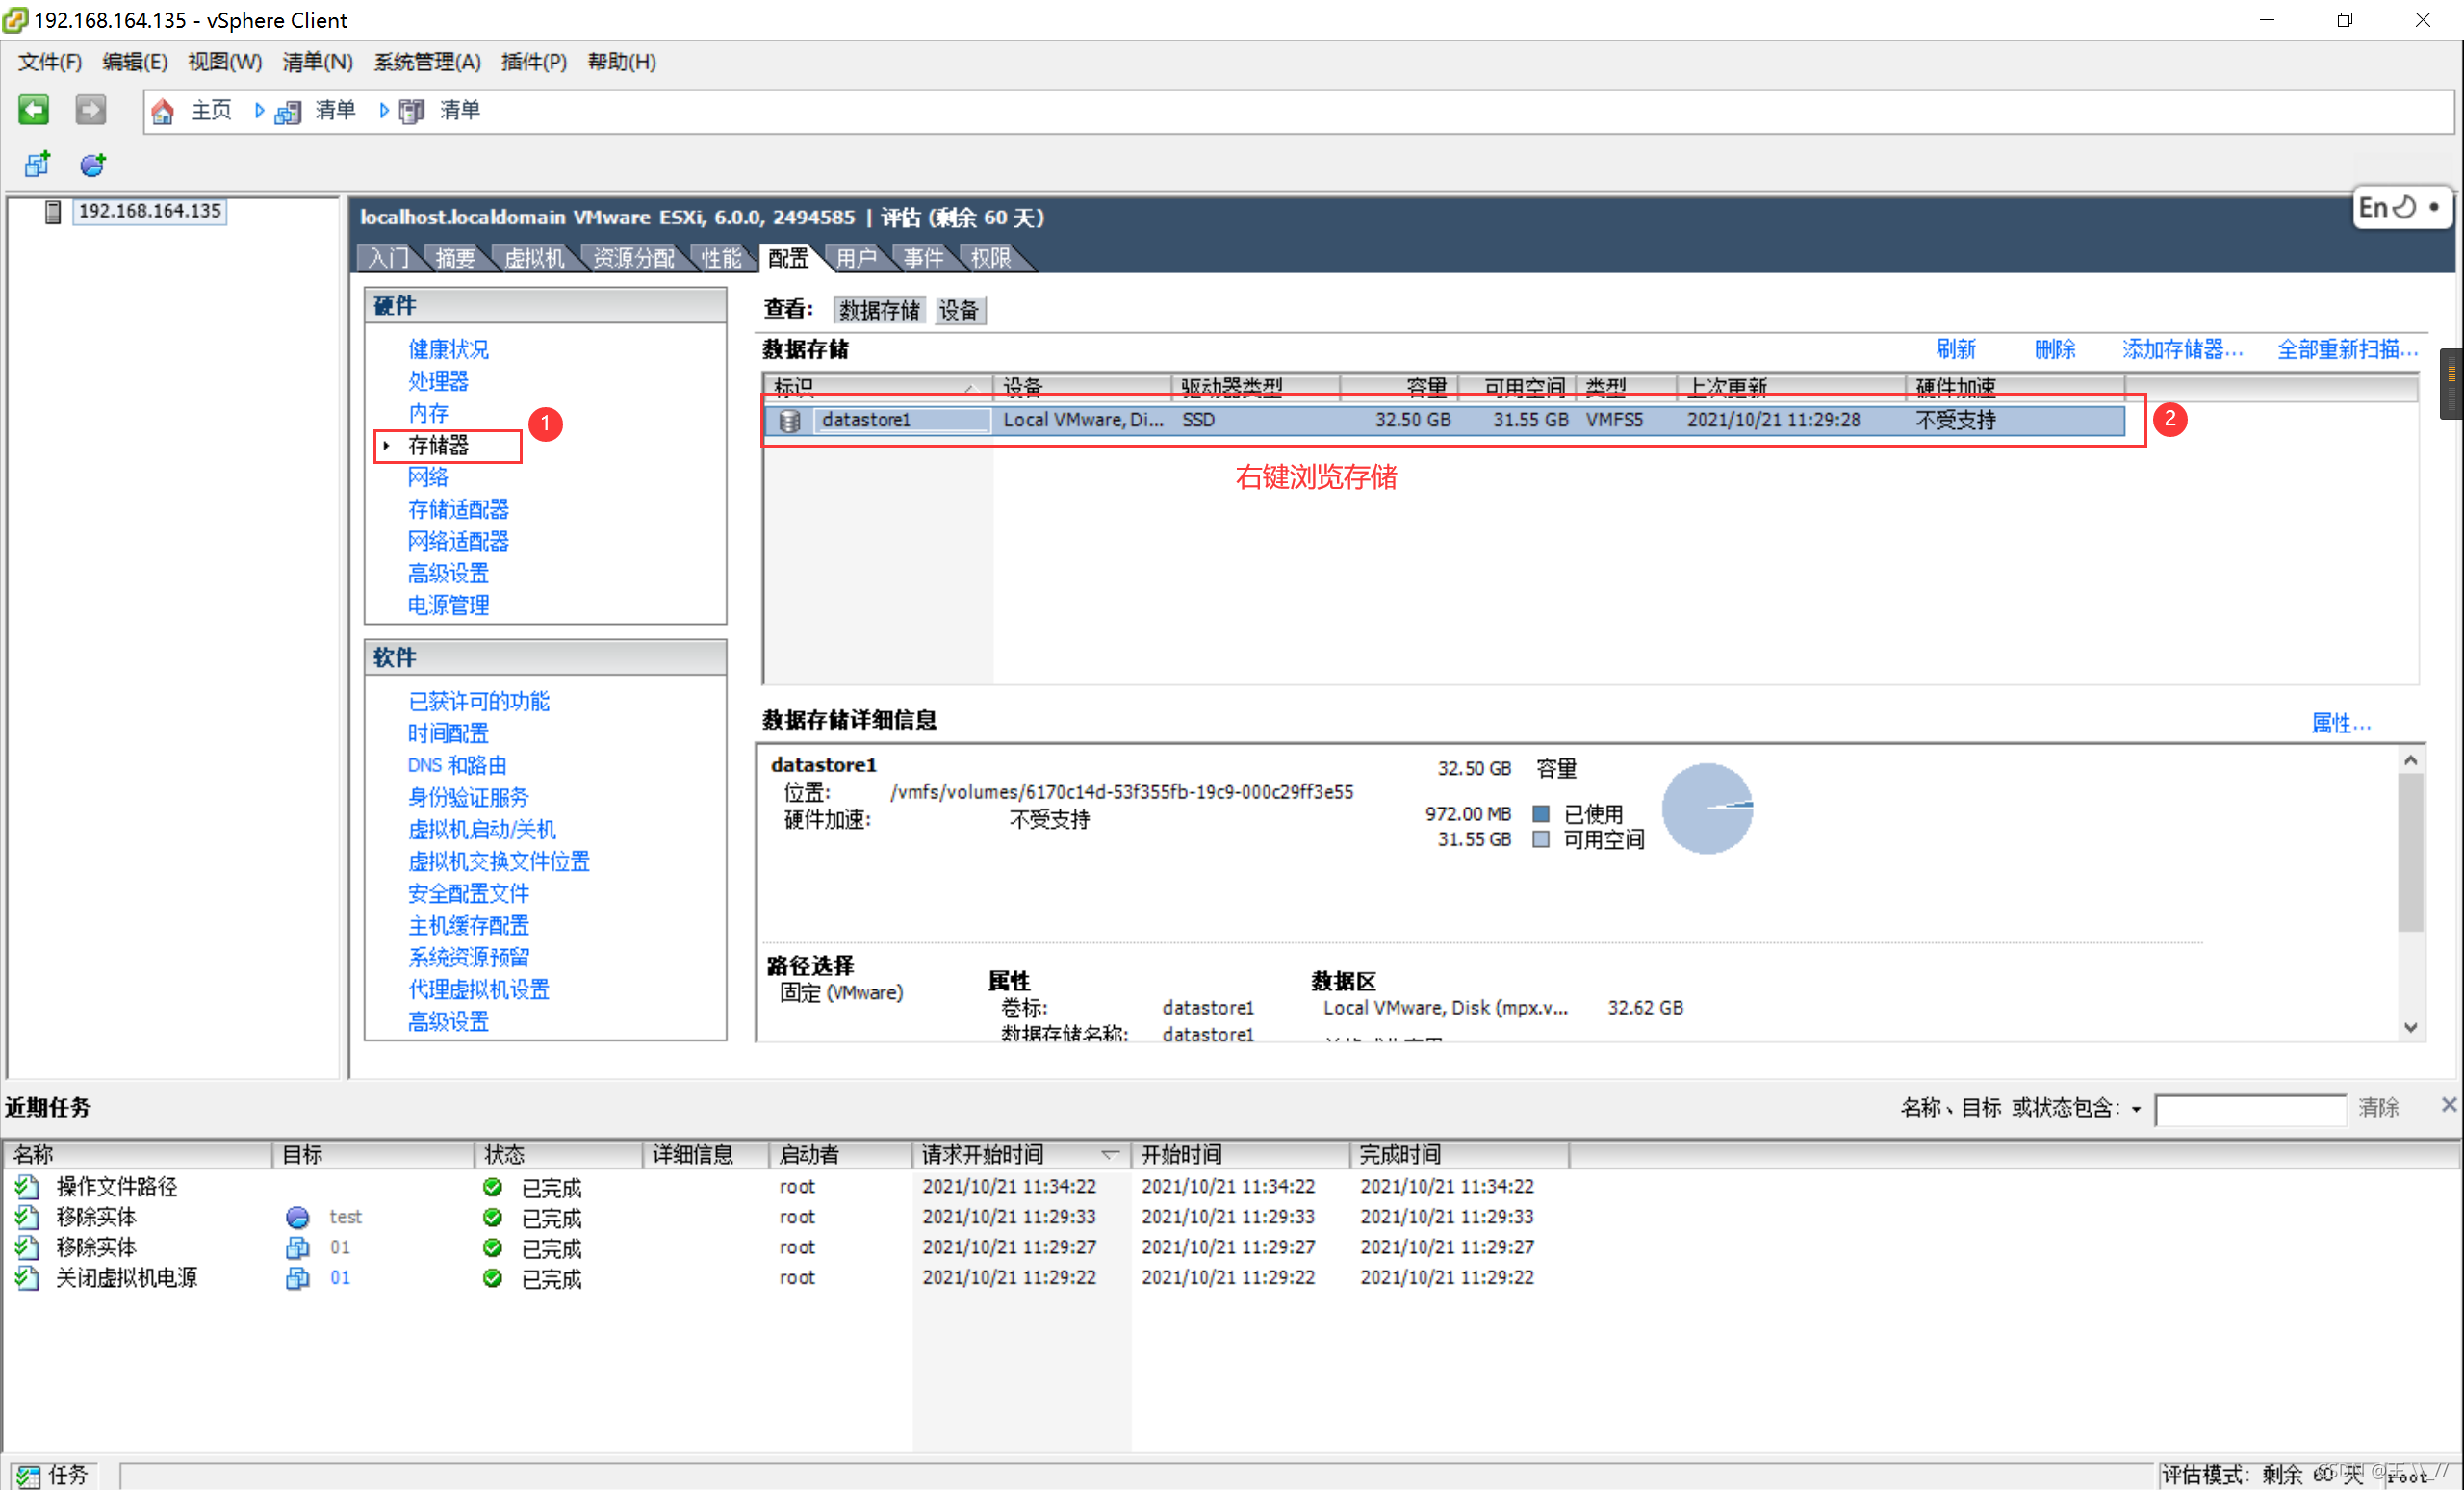Click the Home house icon in breadcrumb

[163, 110]
